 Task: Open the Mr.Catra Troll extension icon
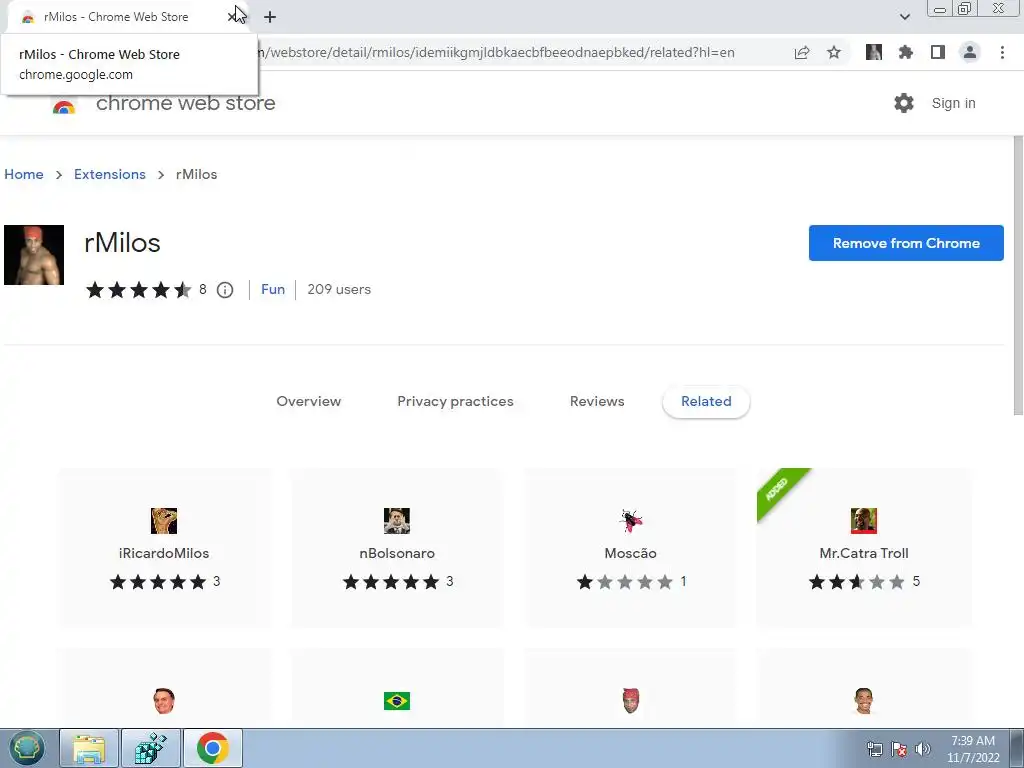click(863, 521)
